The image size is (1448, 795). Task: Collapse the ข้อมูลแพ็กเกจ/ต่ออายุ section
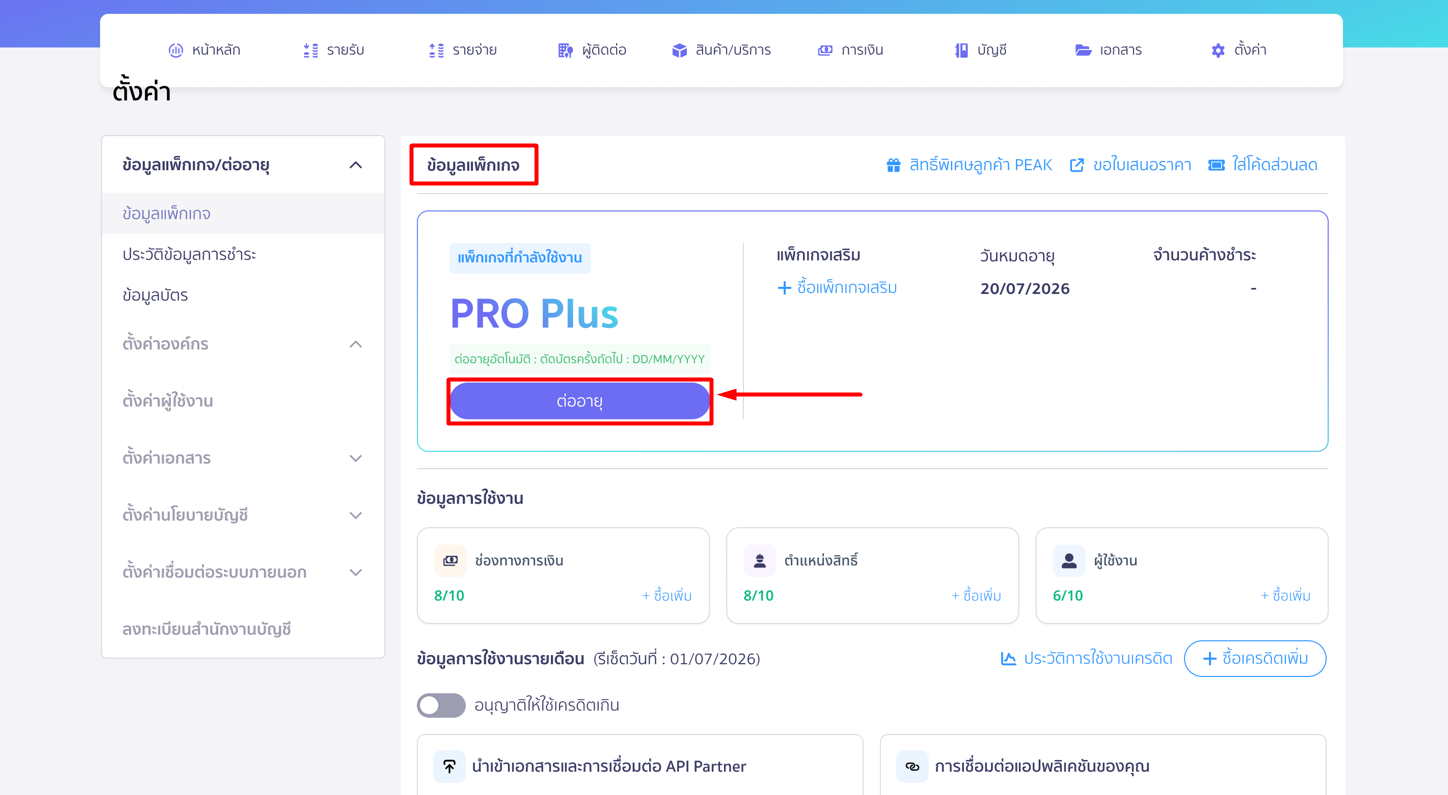[x=355, y=165]
